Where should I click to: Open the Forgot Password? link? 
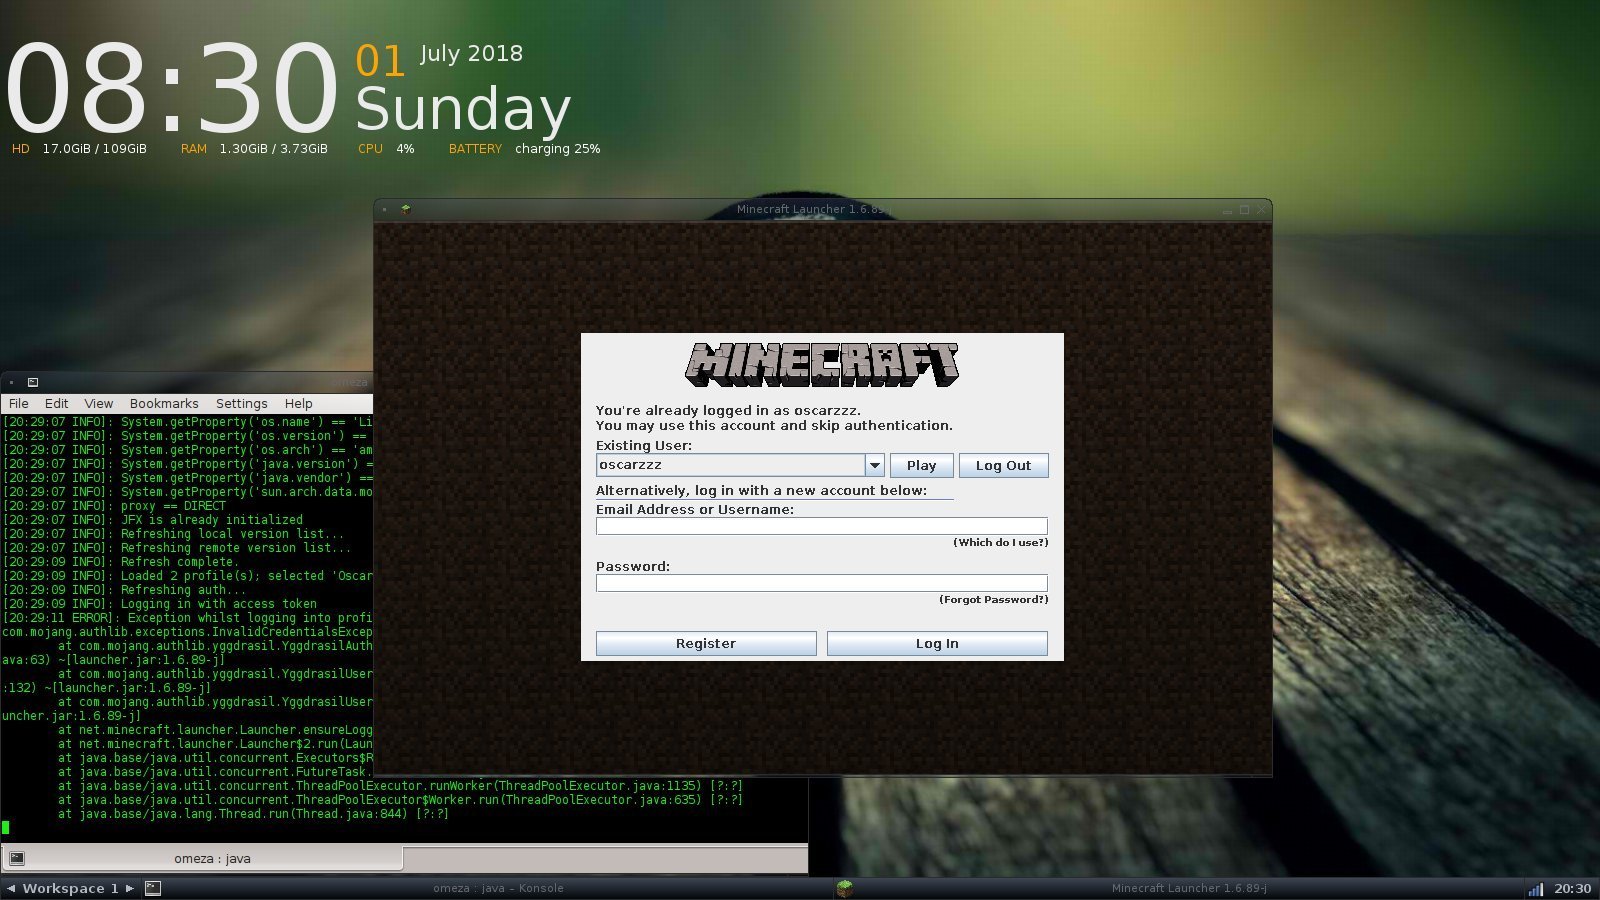[994, 599]
